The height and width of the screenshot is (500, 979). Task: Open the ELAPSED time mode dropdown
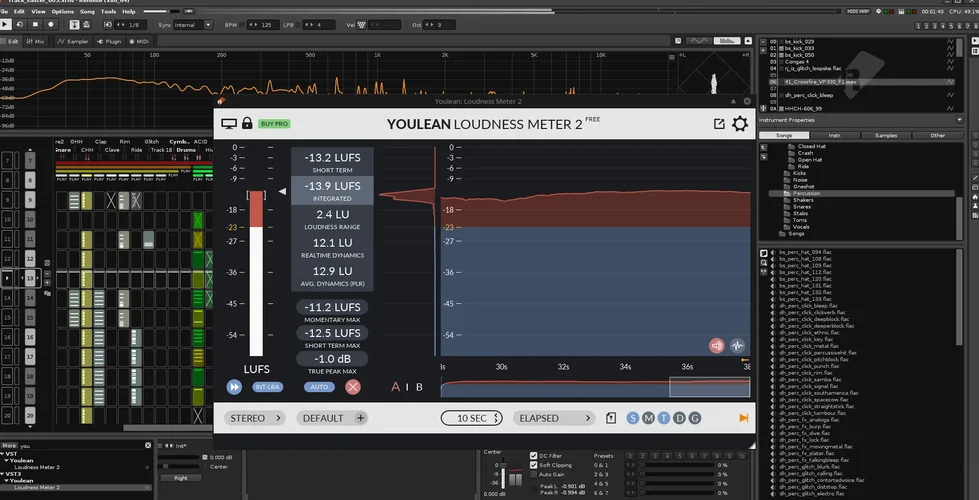[554, 418]
